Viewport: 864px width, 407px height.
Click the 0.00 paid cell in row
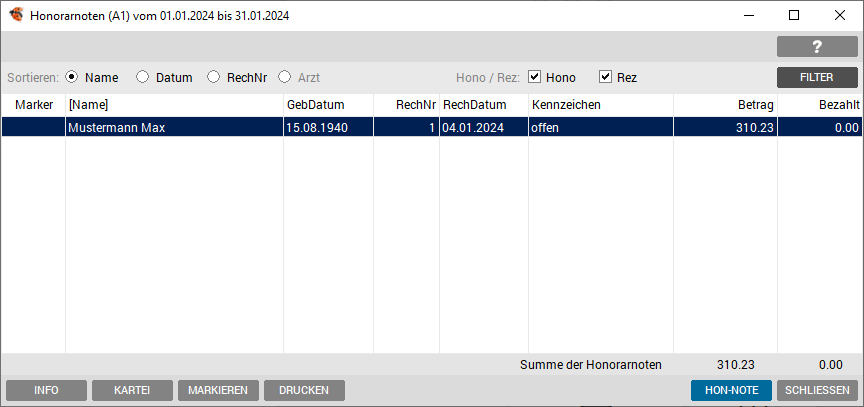click(820, 128)
